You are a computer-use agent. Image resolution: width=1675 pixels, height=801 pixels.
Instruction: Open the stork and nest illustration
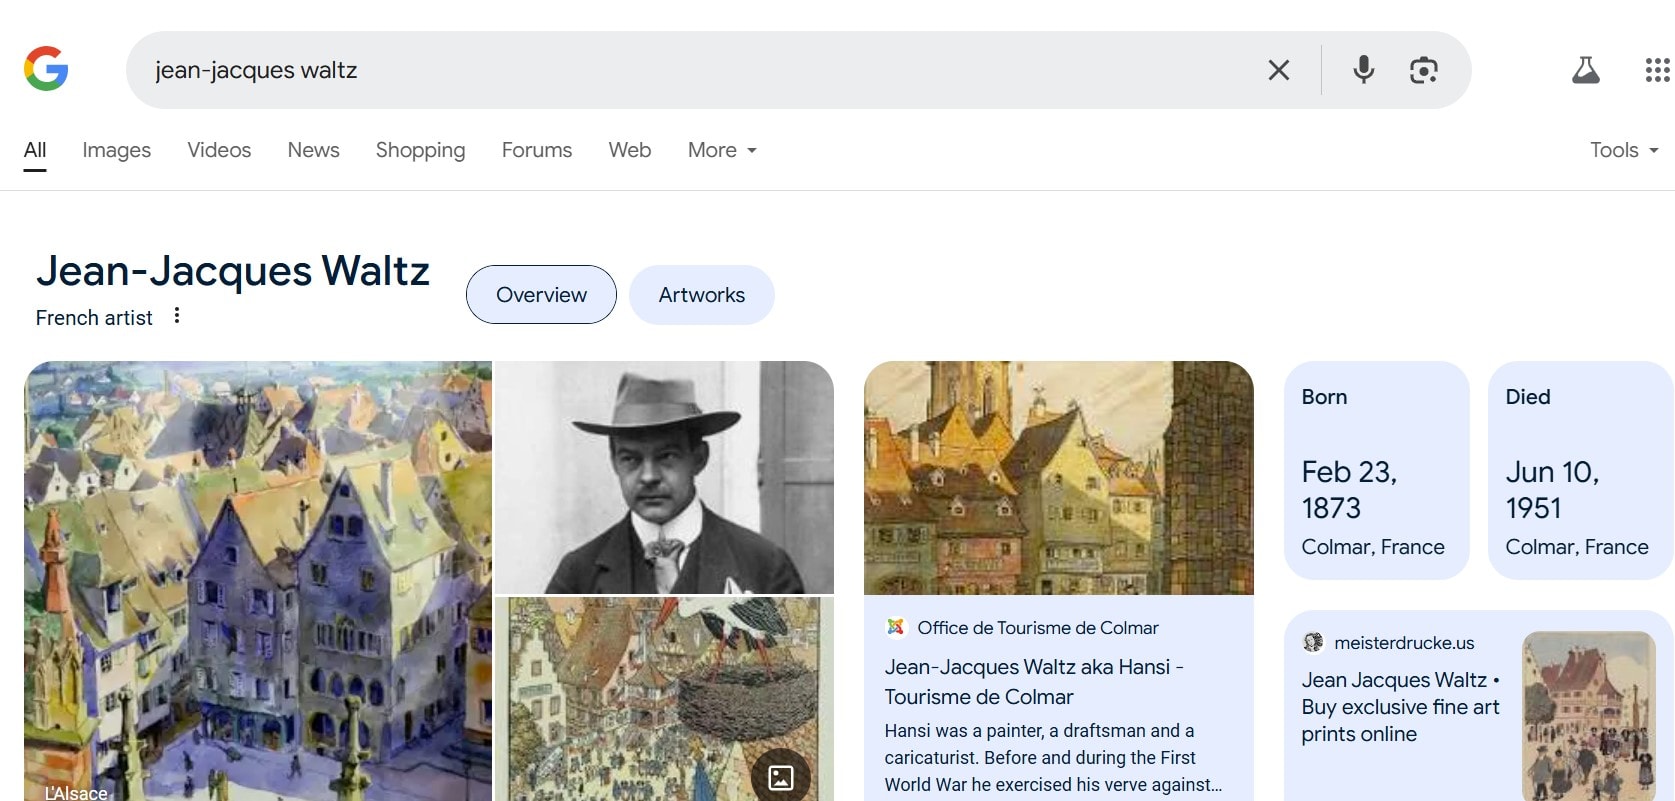click(665, 699)
